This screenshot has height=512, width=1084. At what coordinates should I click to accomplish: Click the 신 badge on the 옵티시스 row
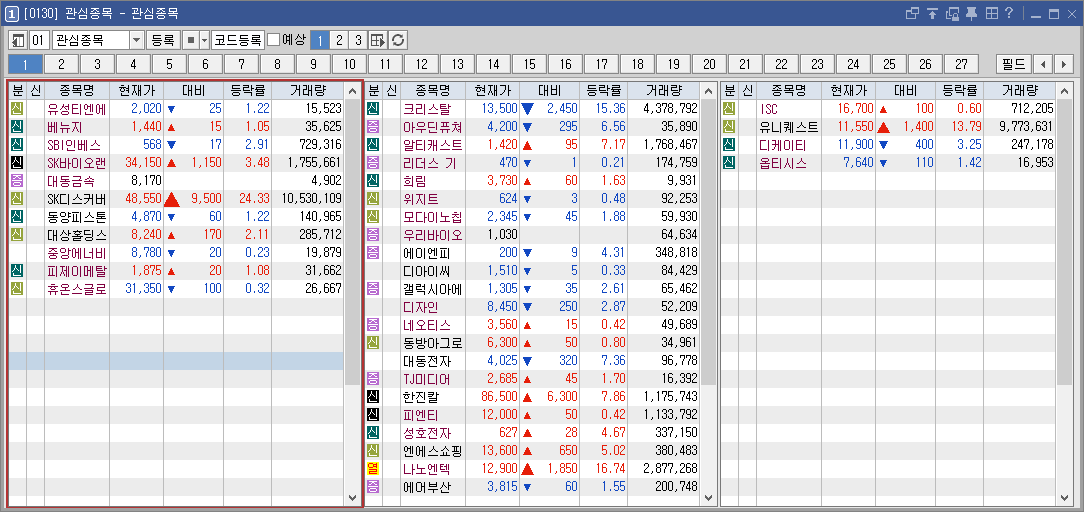coord(729,163)
